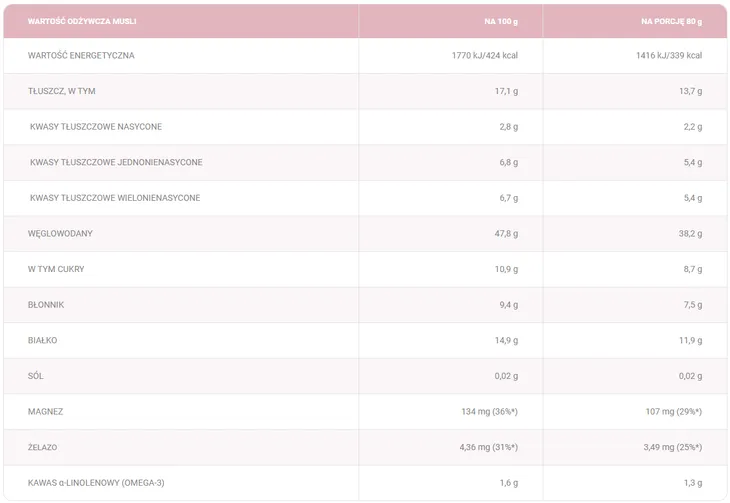730x503 pixels.
Task: Click the 'BŁONNIK' row label
Action: (x=46, y=305)
